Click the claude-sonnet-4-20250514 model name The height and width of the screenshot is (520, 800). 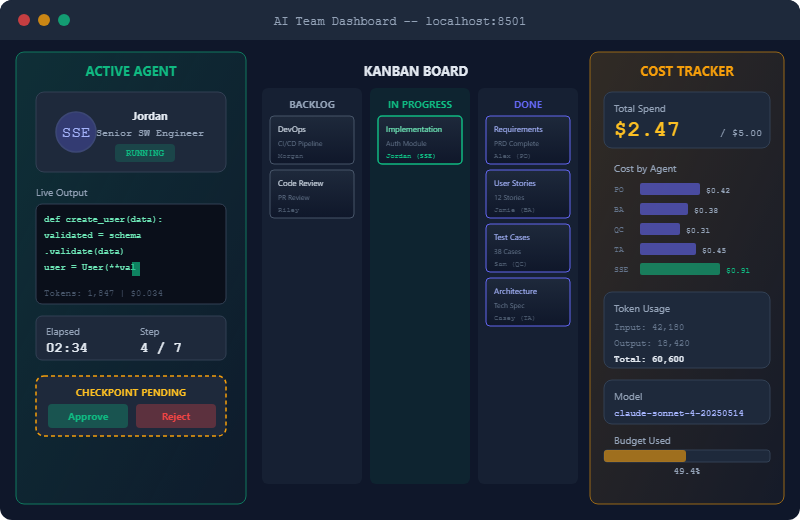(x=679, y=413)
